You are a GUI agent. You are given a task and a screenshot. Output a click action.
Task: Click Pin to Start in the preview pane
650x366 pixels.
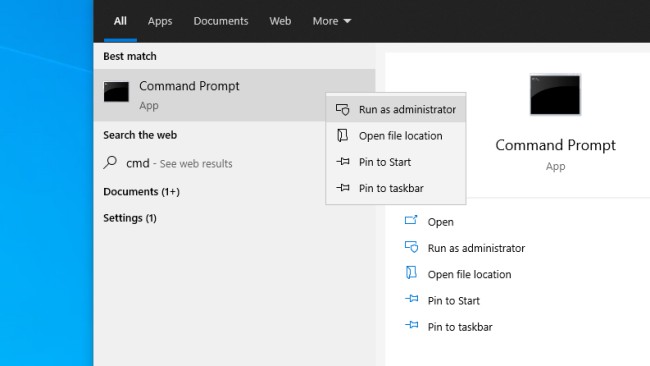454,301
